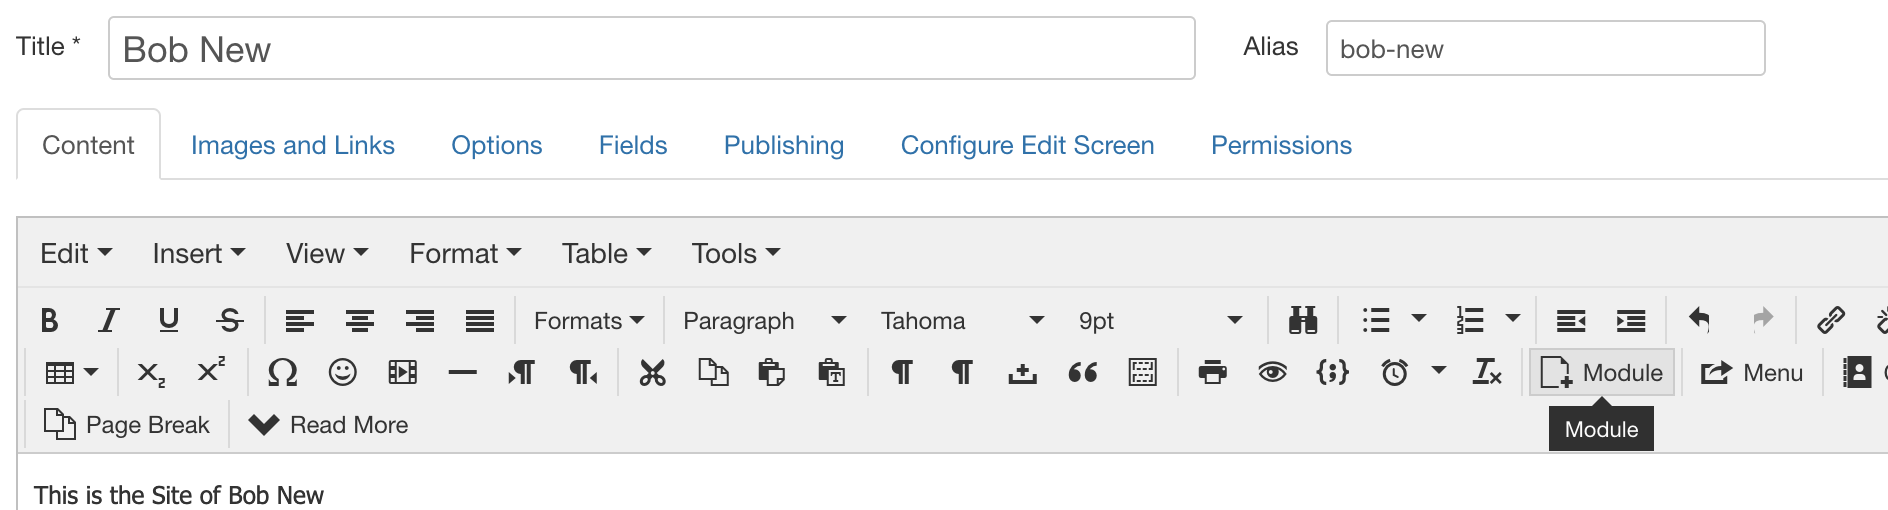Open the Edit menu
This screenshot has width=1888, height=510.
(76, 253)
